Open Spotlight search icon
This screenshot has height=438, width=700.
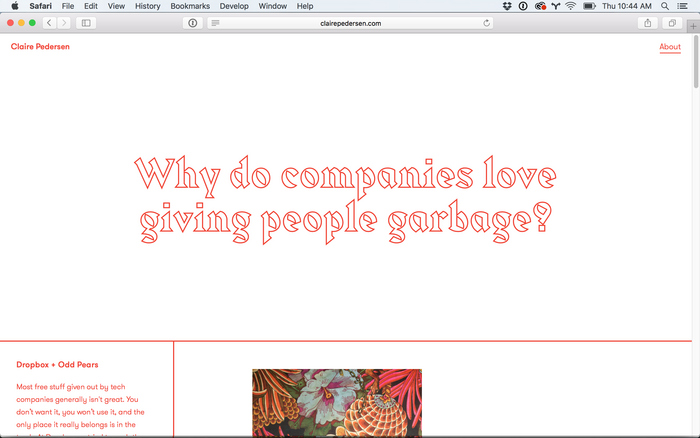click(x=665, y=6)
